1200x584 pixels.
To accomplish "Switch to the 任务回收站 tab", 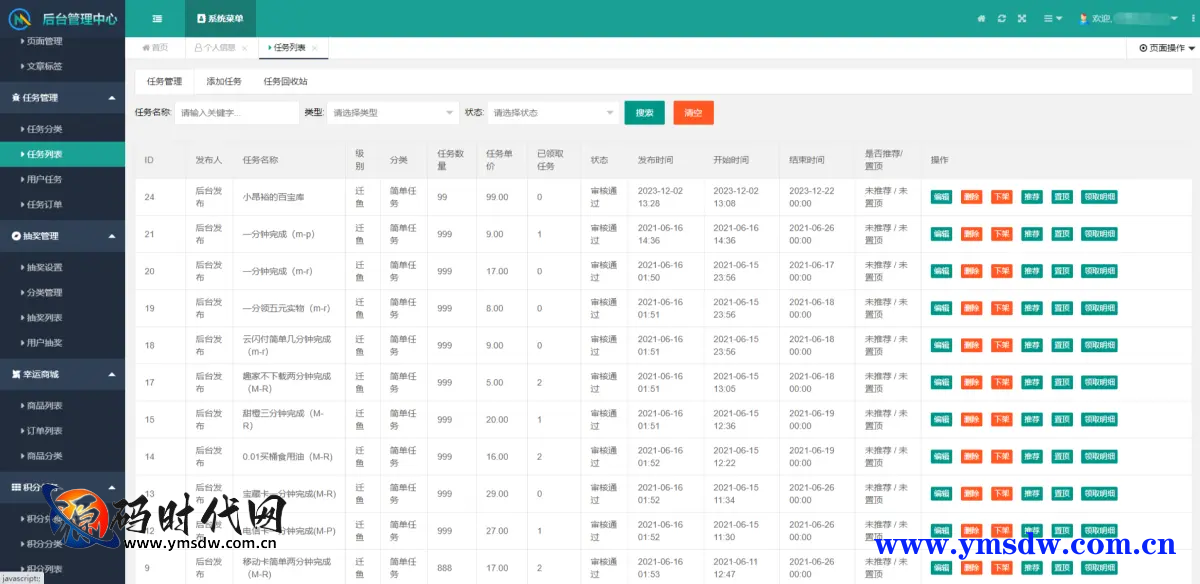I will [285, 82].
